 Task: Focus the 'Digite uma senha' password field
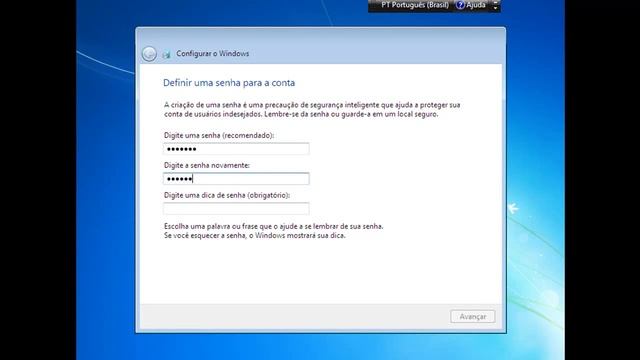coord(236,149)
